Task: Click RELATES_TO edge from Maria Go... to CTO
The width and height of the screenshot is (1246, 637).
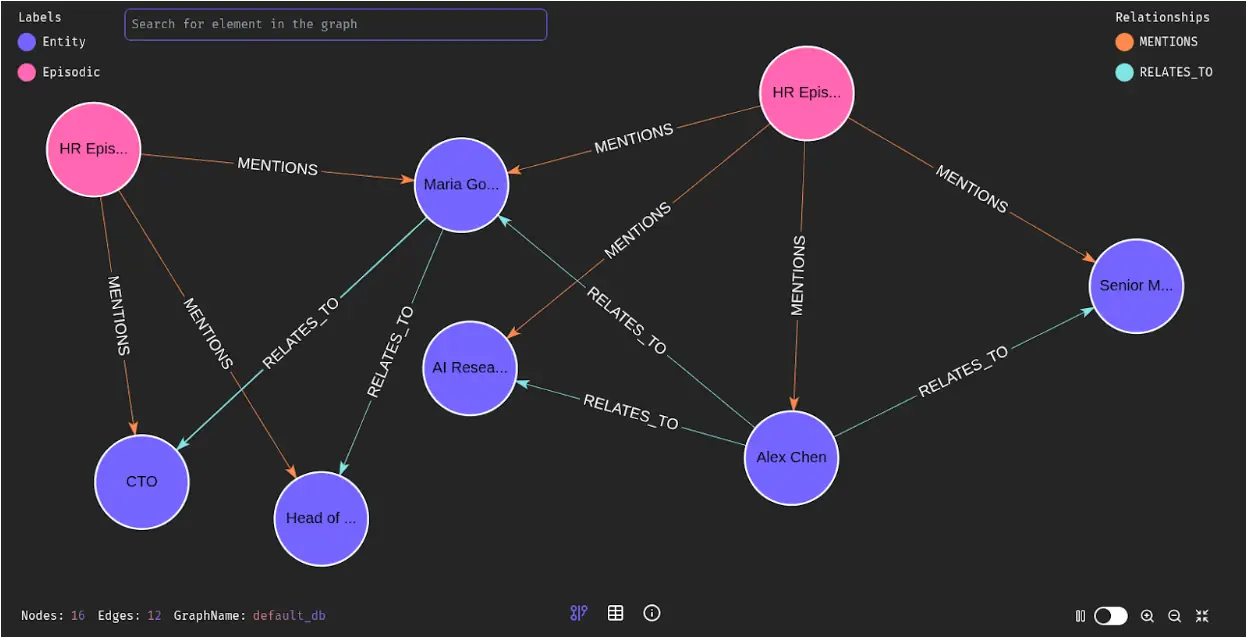Action: click(x=300, y=334)
